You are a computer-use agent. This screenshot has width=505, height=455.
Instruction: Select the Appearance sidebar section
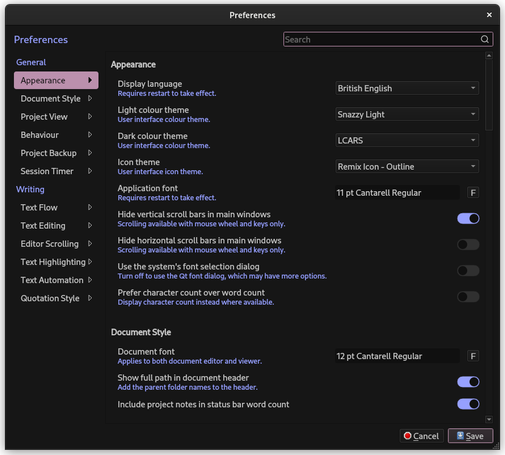point(56,80)
